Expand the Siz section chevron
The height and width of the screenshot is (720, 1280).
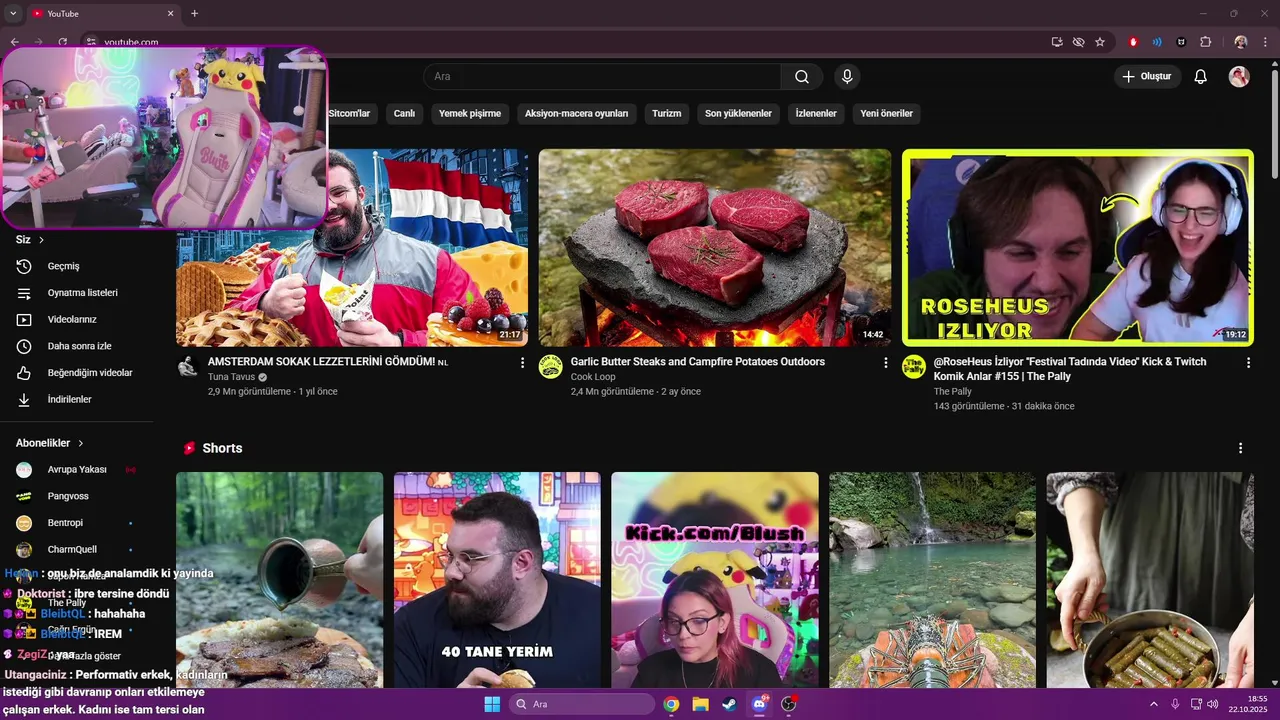(x=41, y=240)
